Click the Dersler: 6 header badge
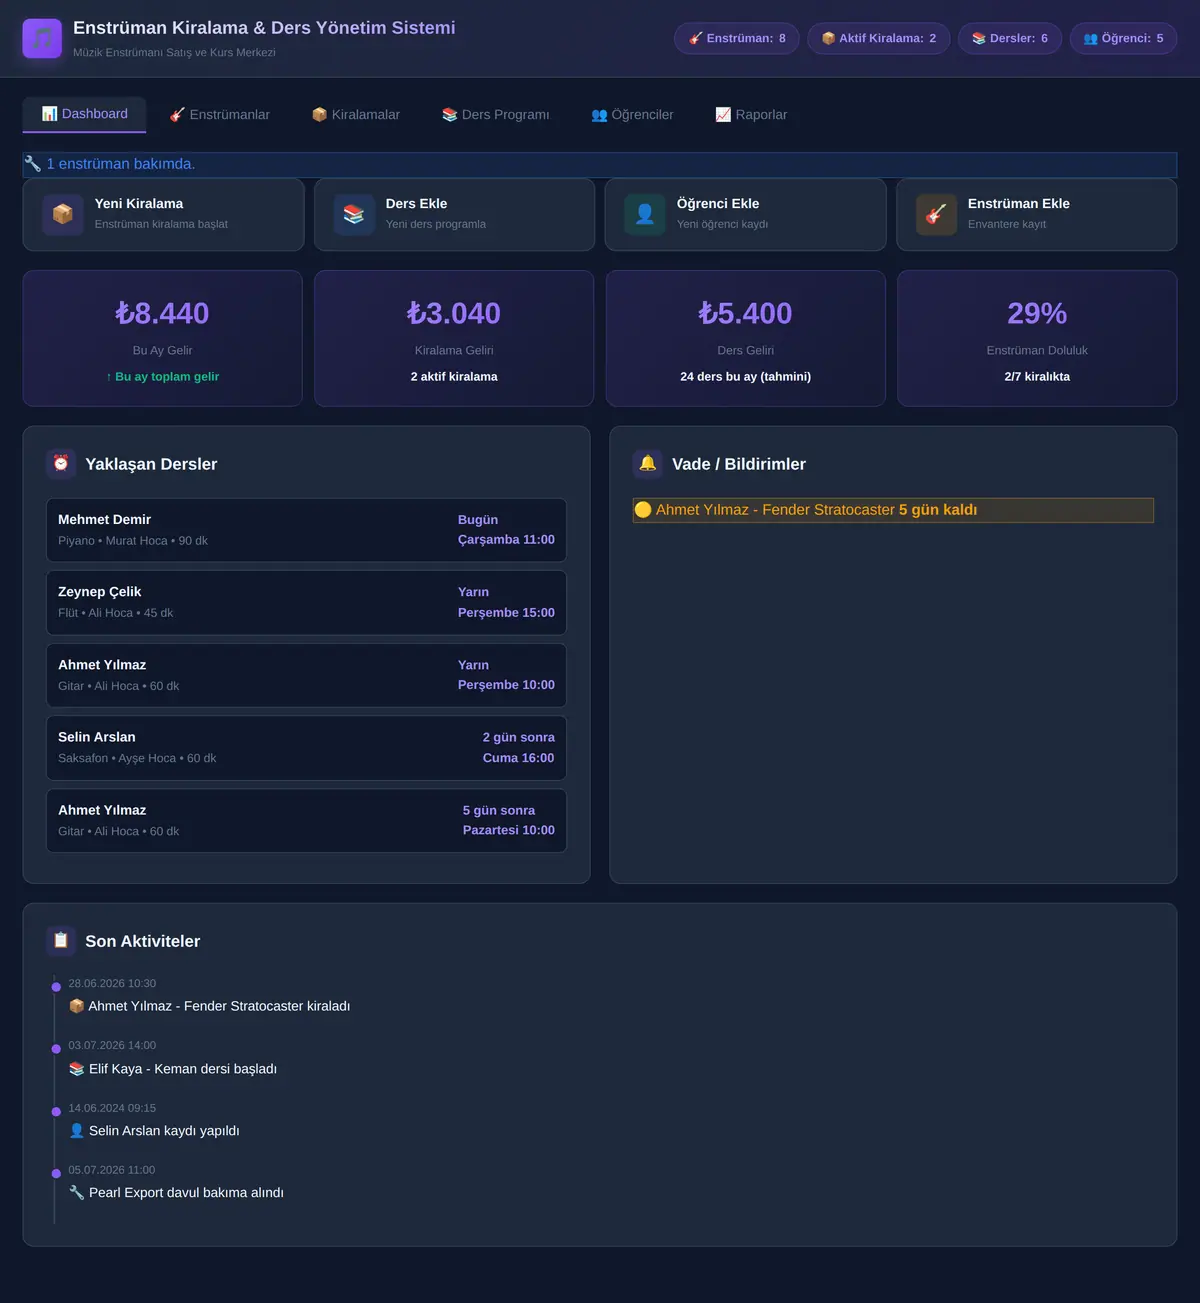This screenshot has height=1303, width=1200. pos(1010,39)
